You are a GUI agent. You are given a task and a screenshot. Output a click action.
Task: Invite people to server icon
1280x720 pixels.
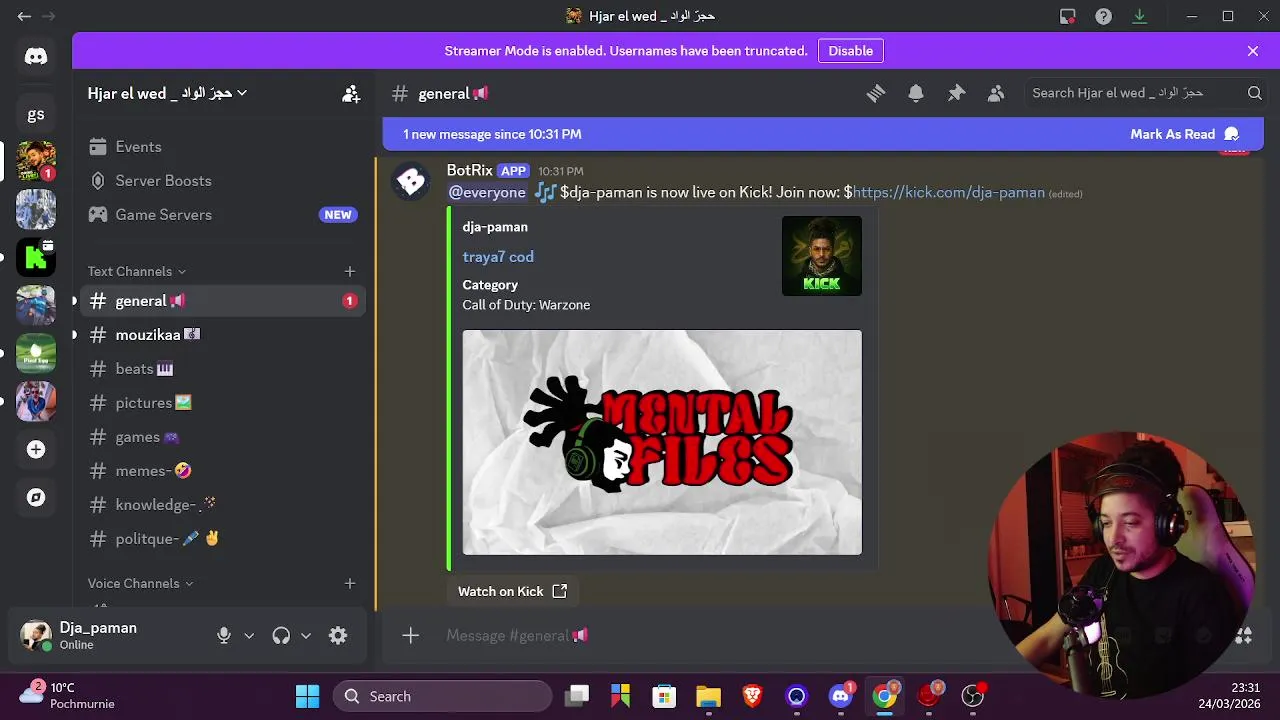point(351,93)
